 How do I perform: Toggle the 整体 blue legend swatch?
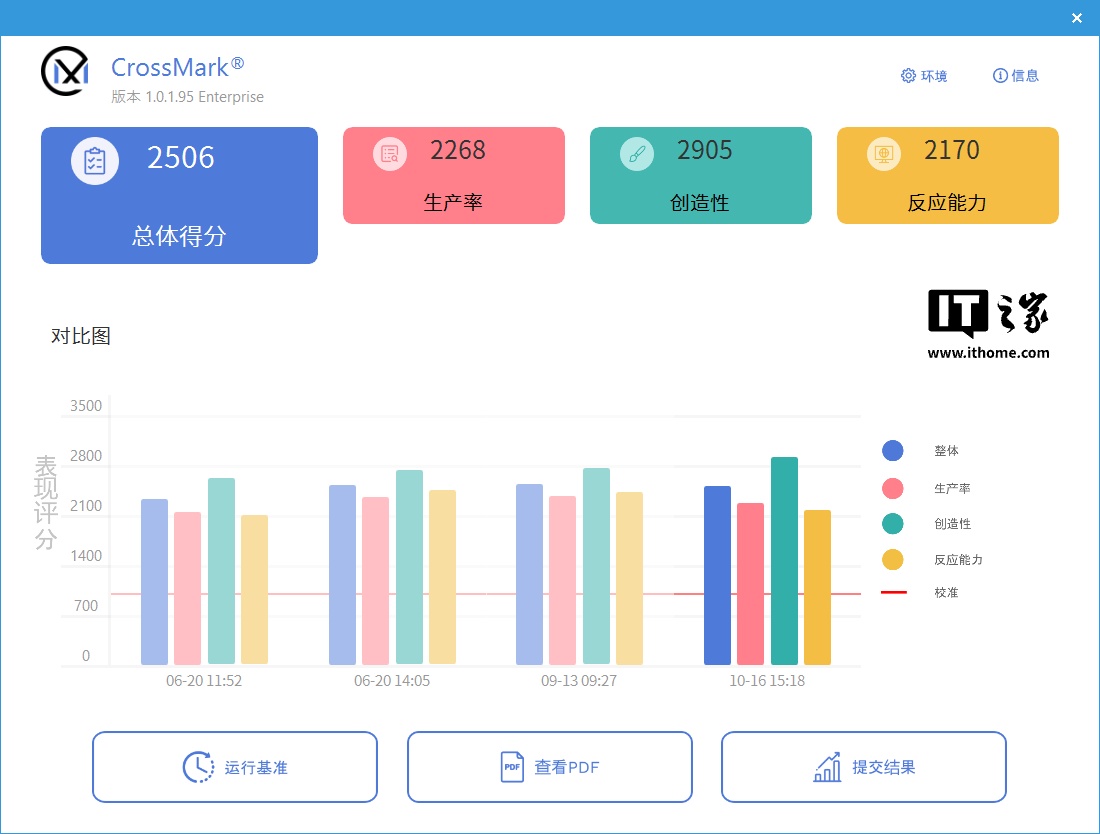click(893, 451)
